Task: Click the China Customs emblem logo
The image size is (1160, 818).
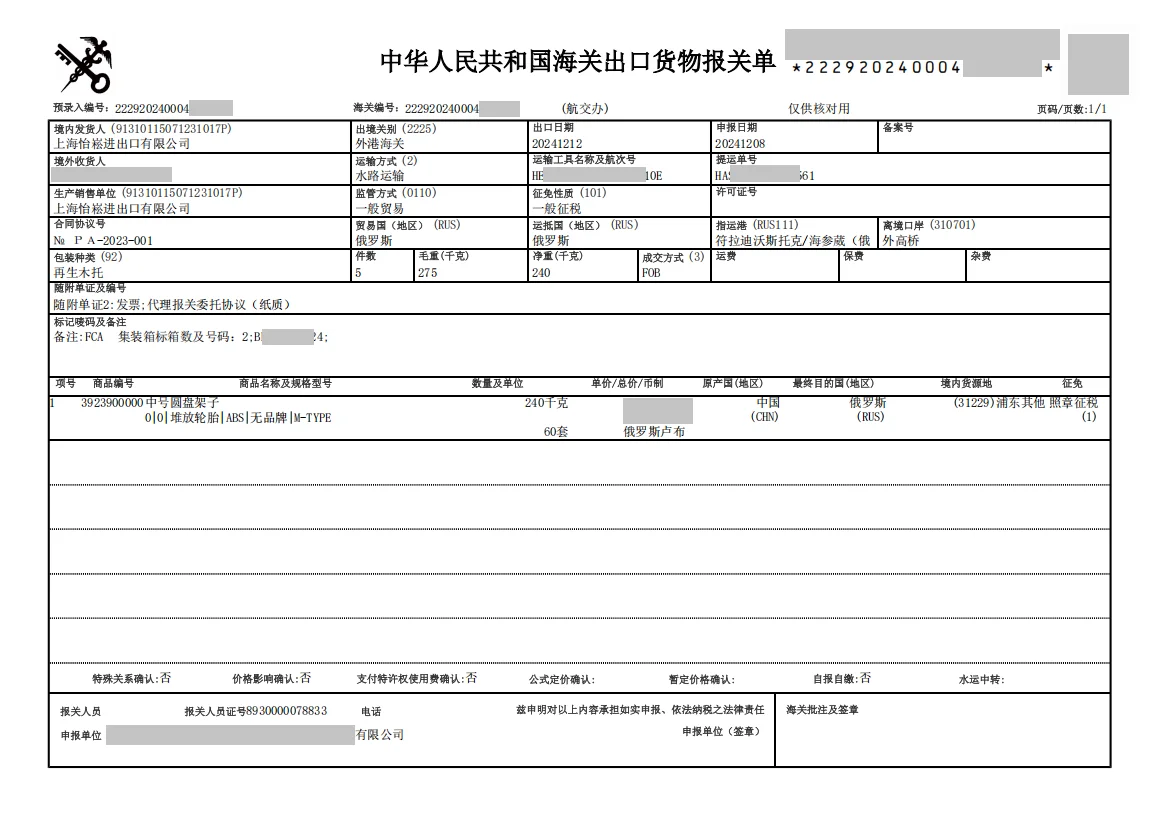Action: point(84,63)
